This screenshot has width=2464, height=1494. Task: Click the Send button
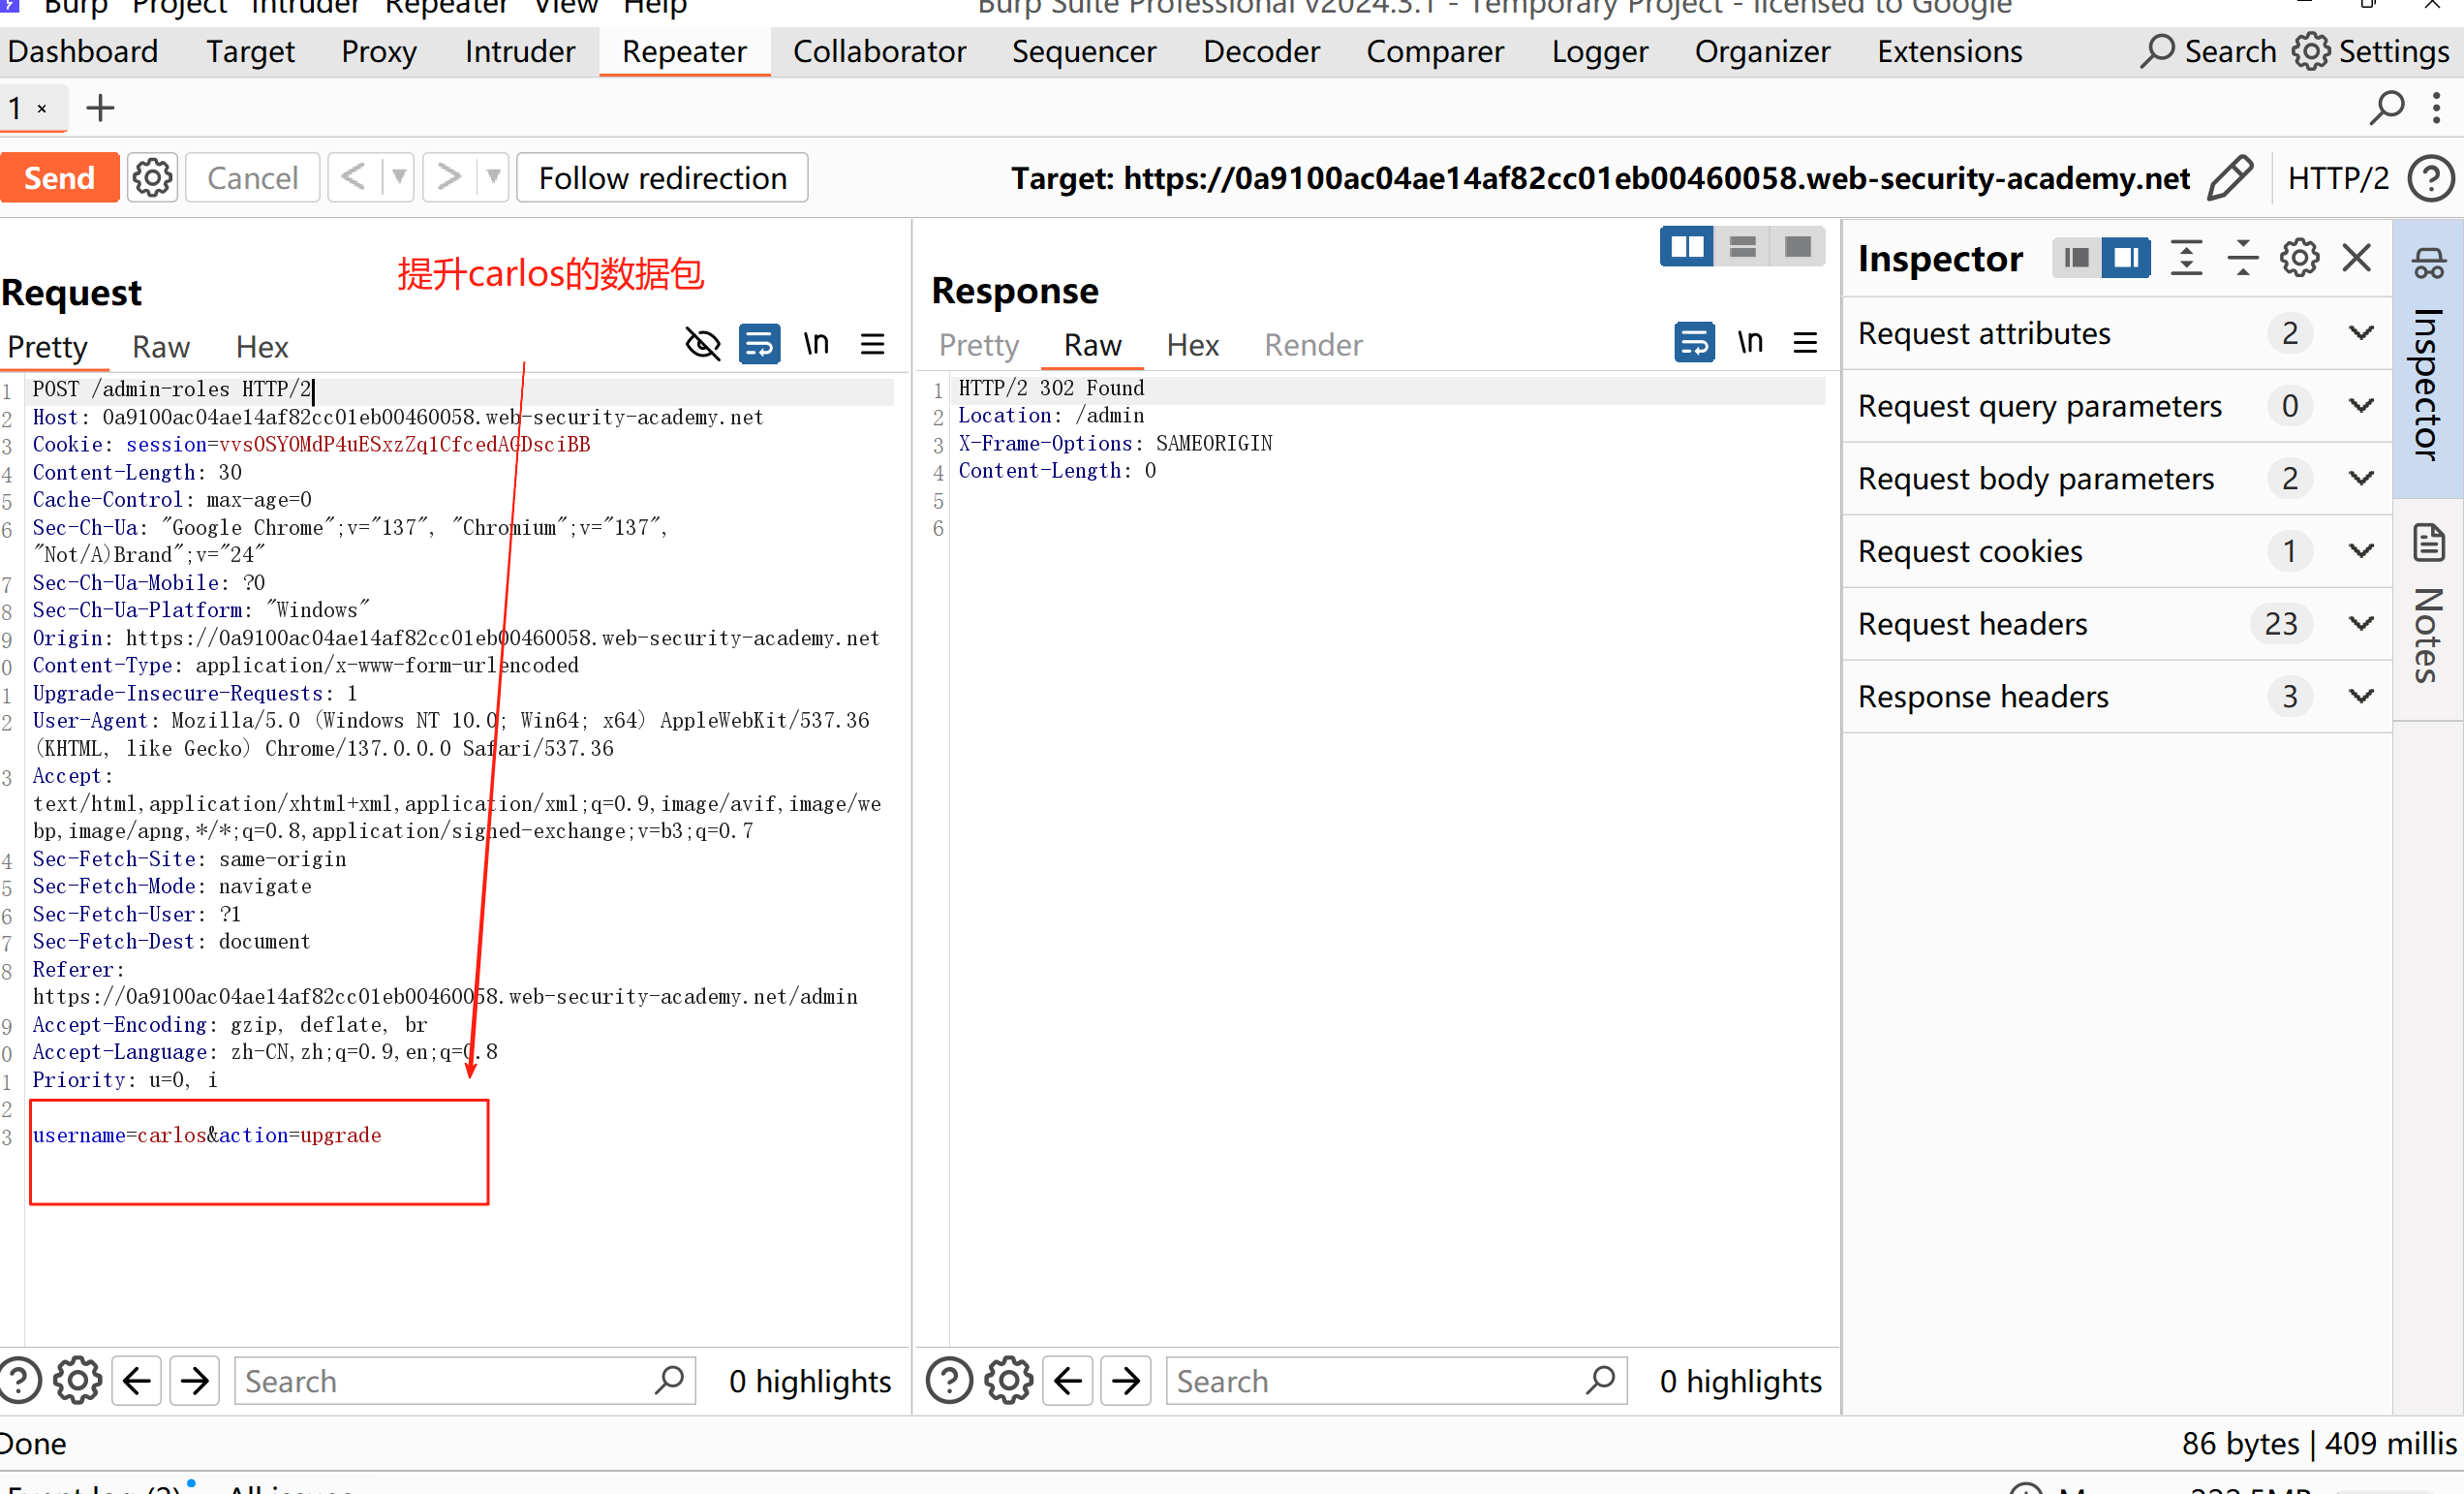(59, 178)
